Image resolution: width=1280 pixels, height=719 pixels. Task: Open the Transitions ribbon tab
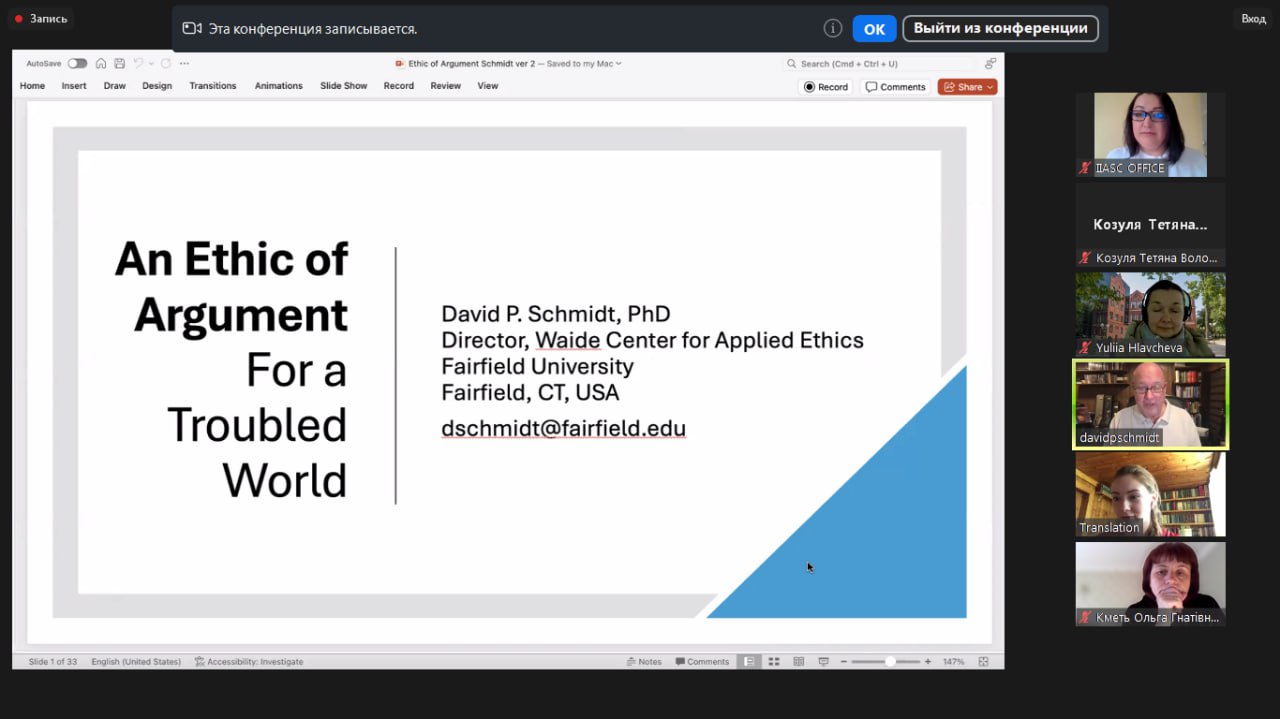pyautogui.click(x=213, y=86)
